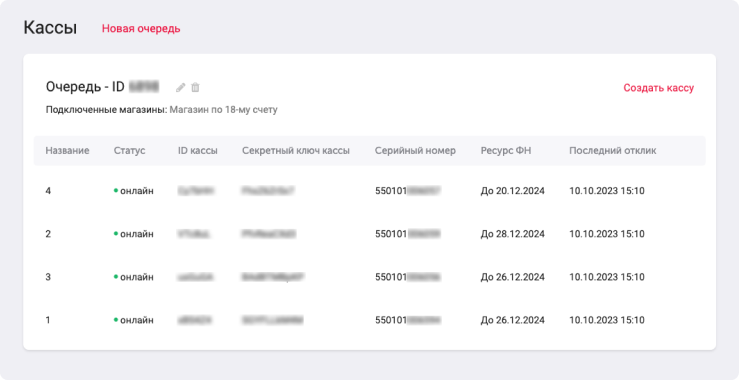Click the До 20.12.2024 resource date
Image resolution: width=739 pixels, height=380 pixels.
pos(513,191)
